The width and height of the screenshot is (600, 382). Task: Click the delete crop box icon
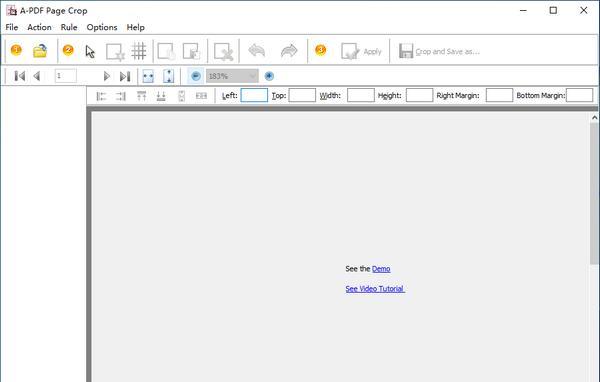point(223,51)
